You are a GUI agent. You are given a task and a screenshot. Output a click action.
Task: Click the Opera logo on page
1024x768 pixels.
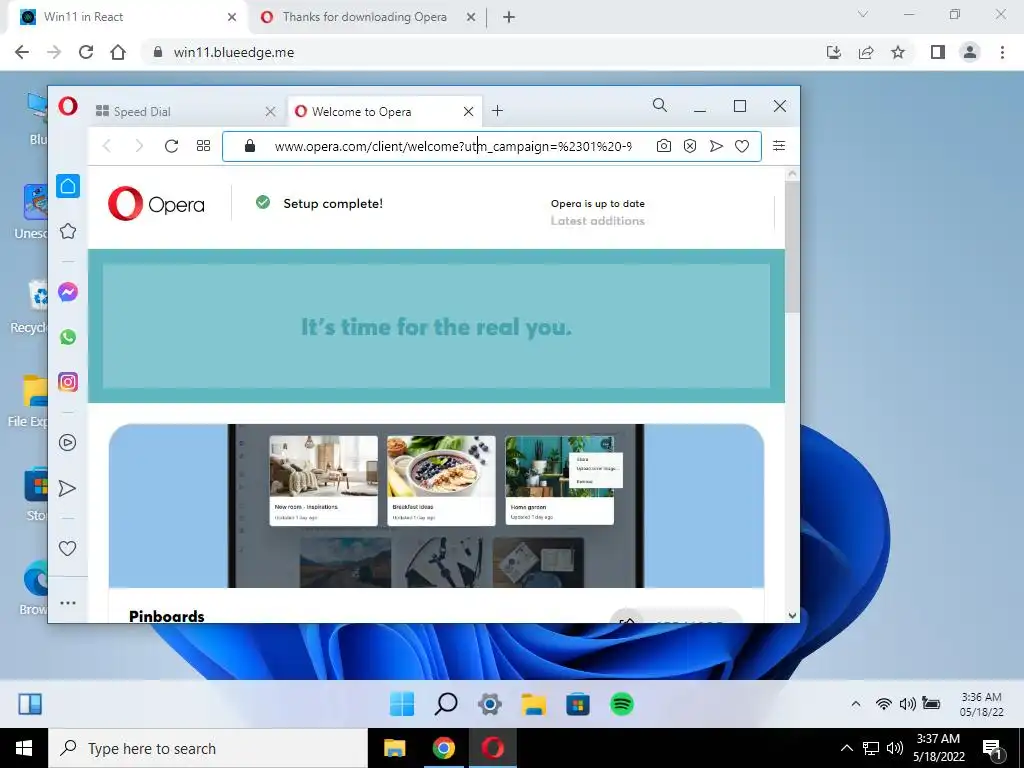[156, 204]
